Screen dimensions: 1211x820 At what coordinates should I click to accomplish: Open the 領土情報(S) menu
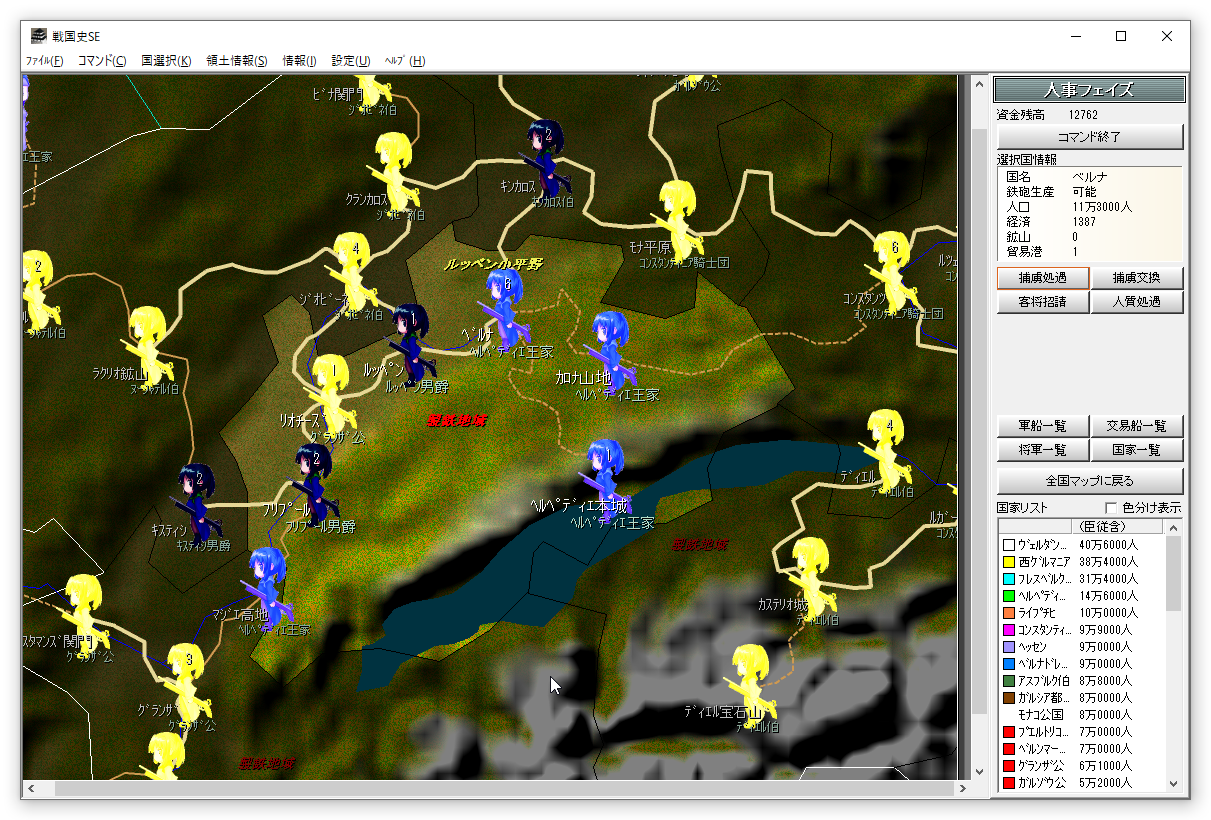point(237,61)
